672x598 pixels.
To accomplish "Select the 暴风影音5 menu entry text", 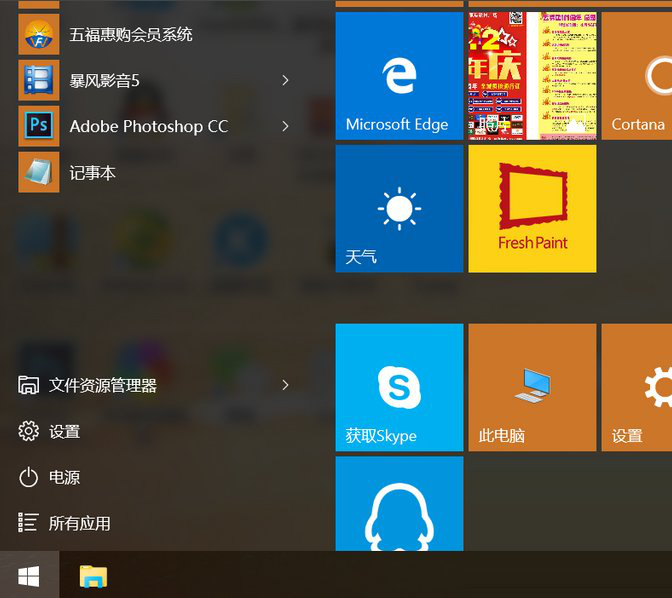I will pos(105,81).
